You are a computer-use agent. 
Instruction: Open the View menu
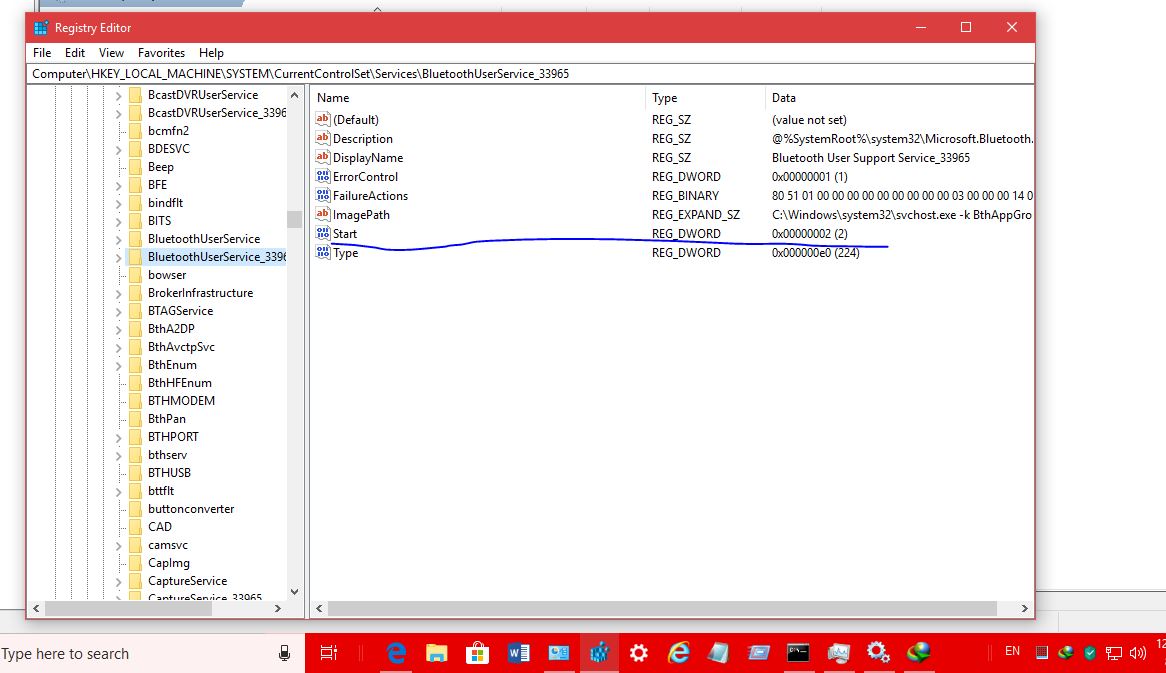click(x=112, y=53)
